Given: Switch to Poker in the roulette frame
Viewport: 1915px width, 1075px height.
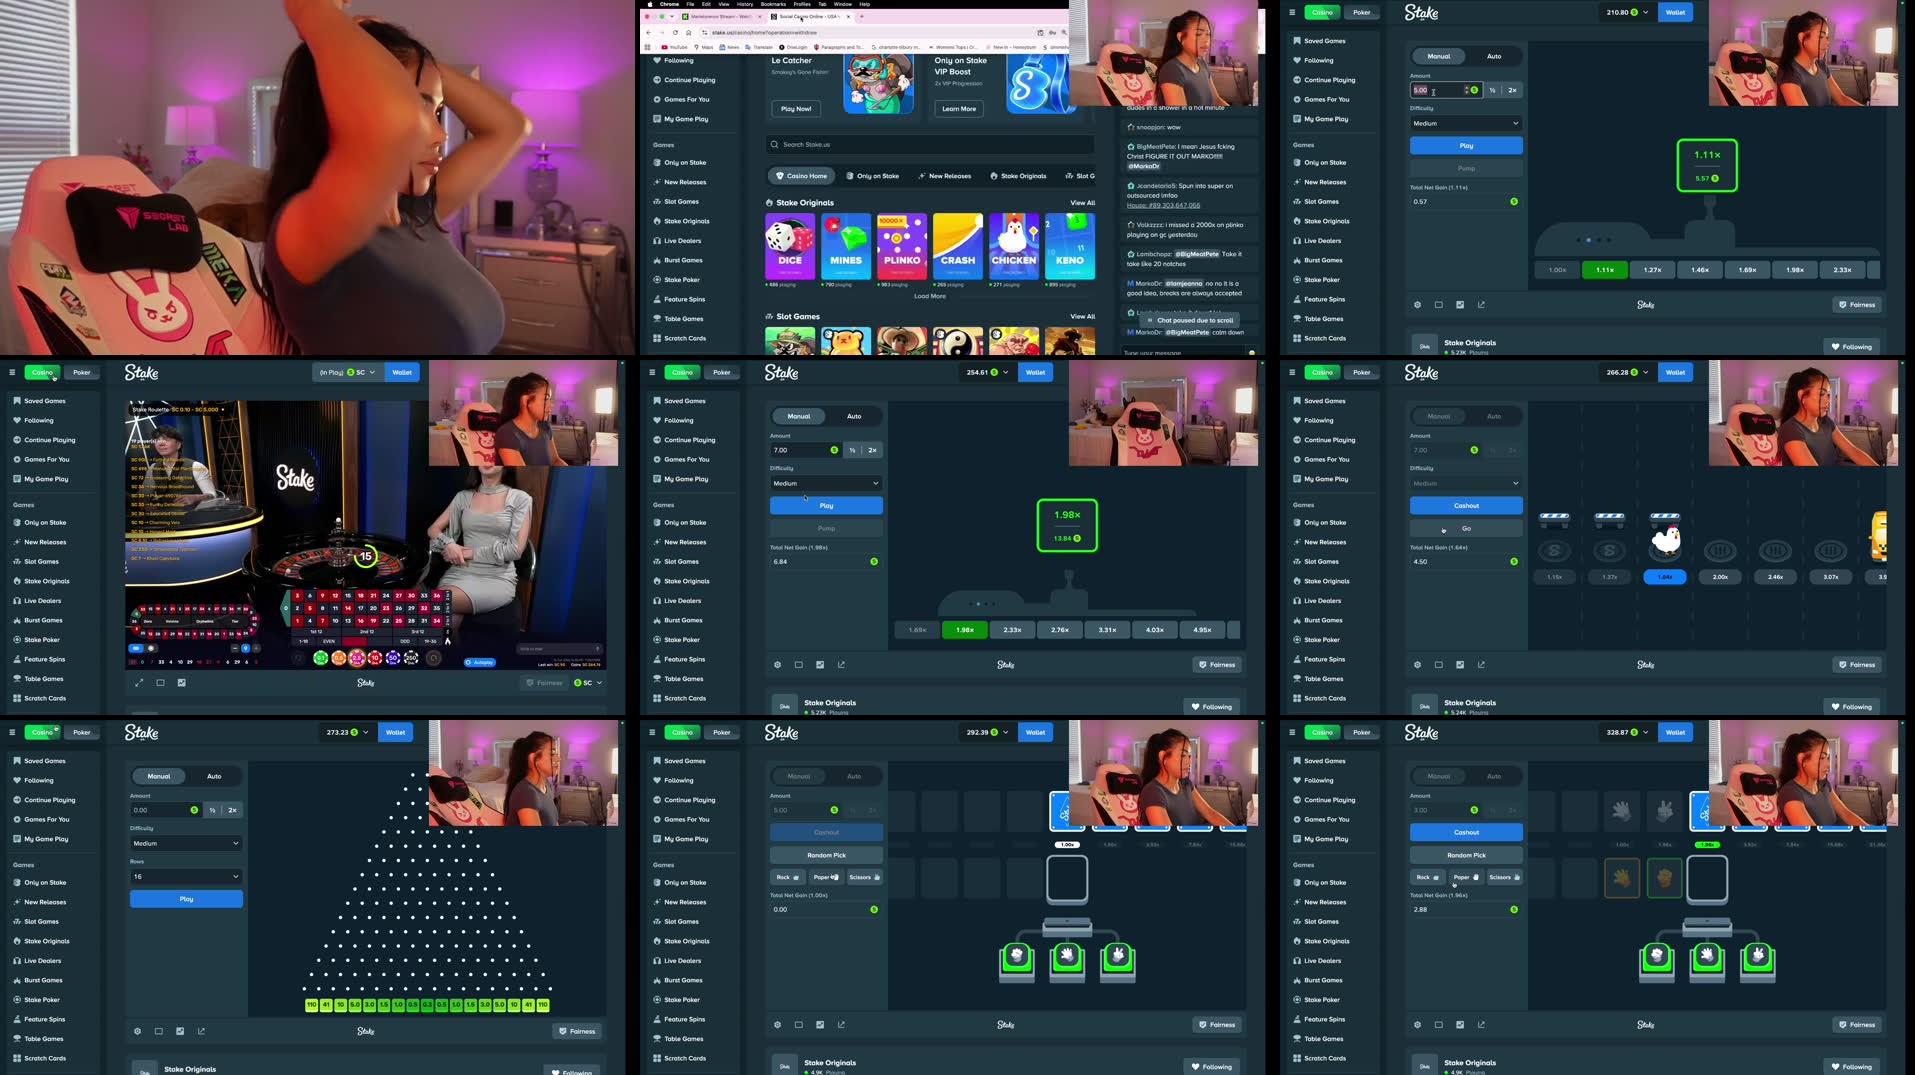Looking at the screenshot, I should point(82,372).
